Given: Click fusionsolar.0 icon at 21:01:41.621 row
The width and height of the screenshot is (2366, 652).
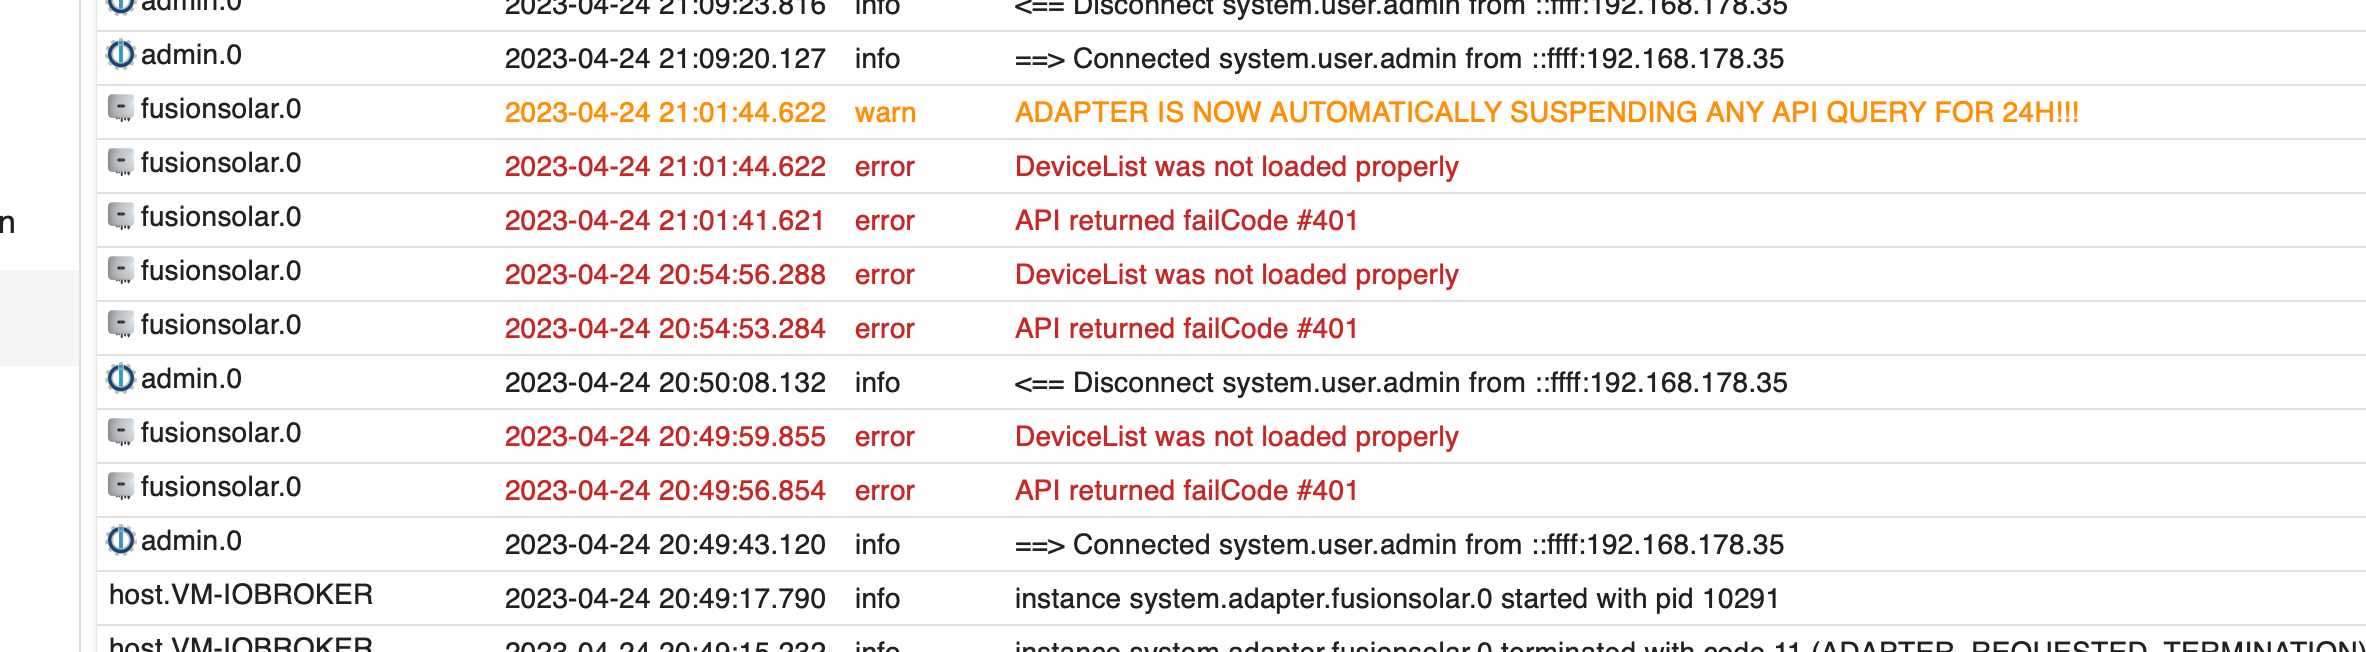Looking at the screenshot, I should tap(121, 216).
